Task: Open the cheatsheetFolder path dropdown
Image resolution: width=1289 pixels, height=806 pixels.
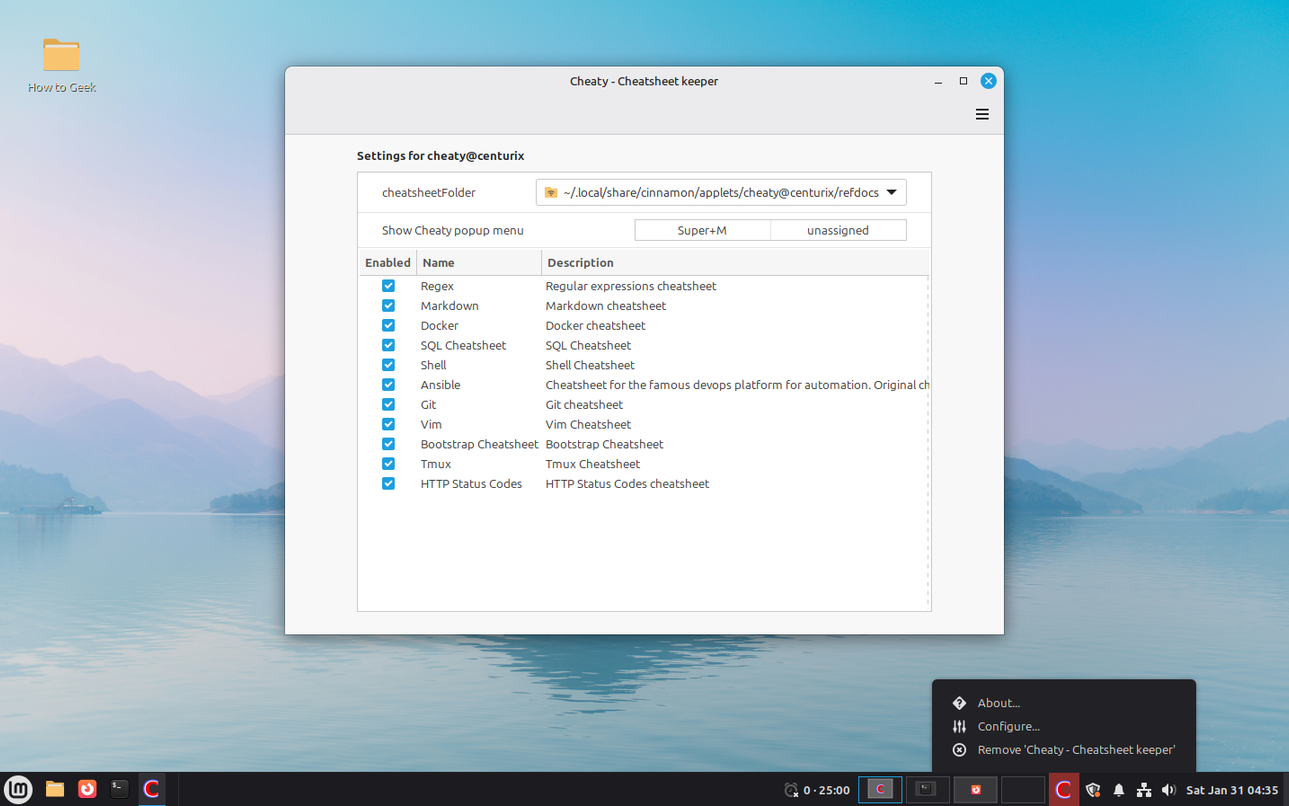Action: click(x=721, y=193)
